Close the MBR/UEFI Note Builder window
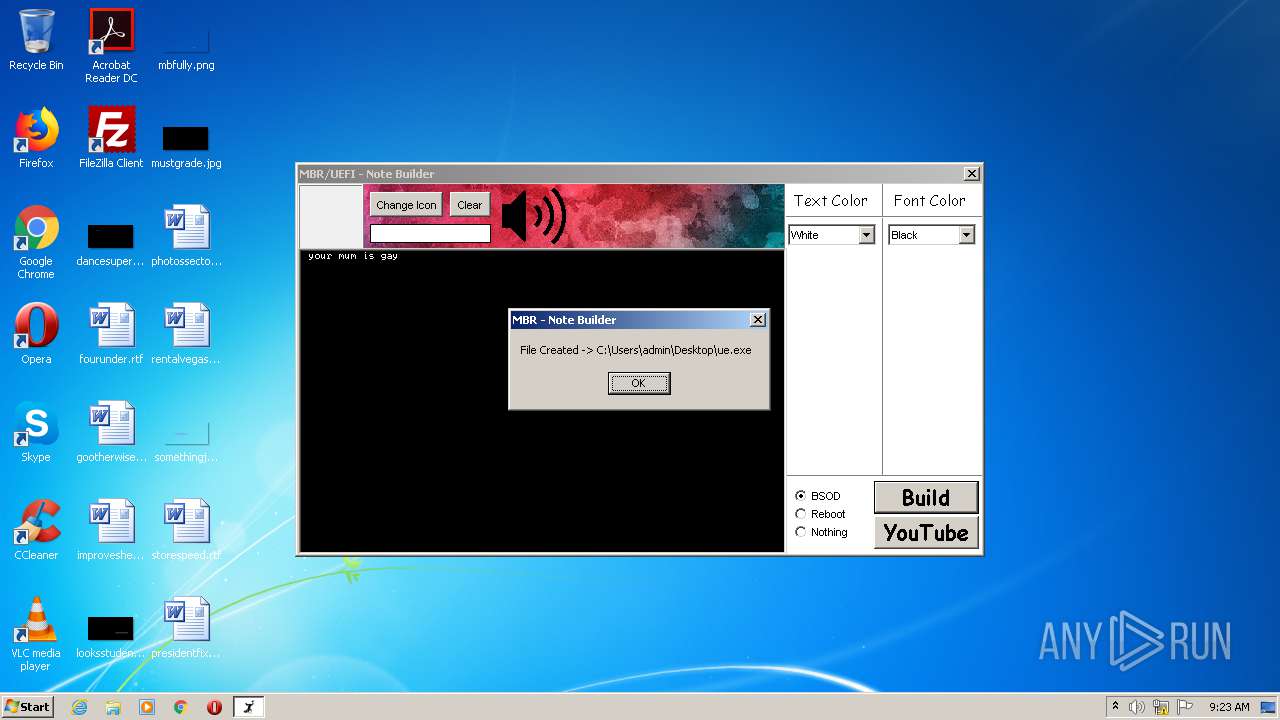Screen dimensions: 1280x720 (971, 174)
